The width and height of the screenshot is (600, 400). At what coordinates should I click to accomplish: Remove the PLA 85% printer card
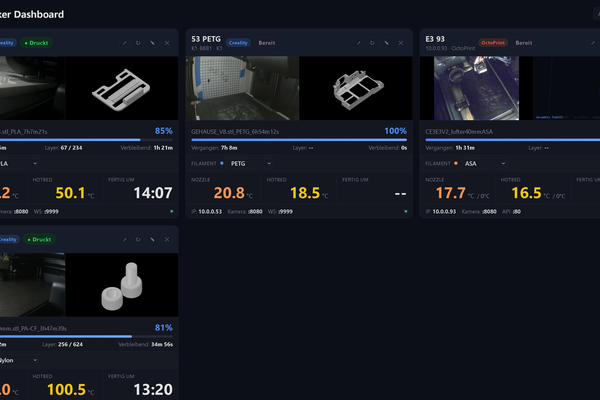coord(167,43)
